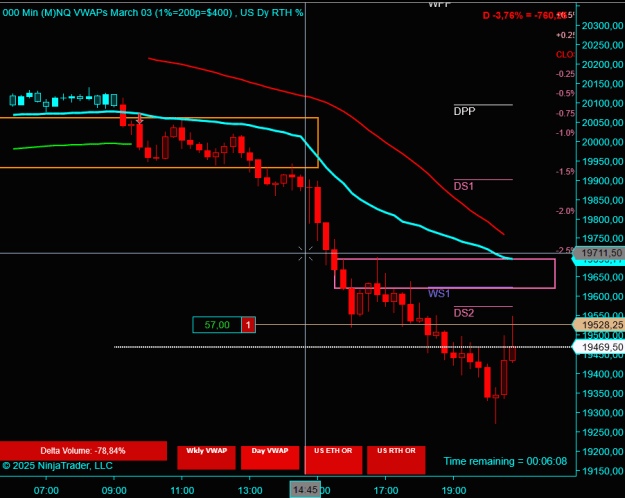Click the 11:00 time axis label
This screenshot has height=498, width=625.
pos(182,490)
